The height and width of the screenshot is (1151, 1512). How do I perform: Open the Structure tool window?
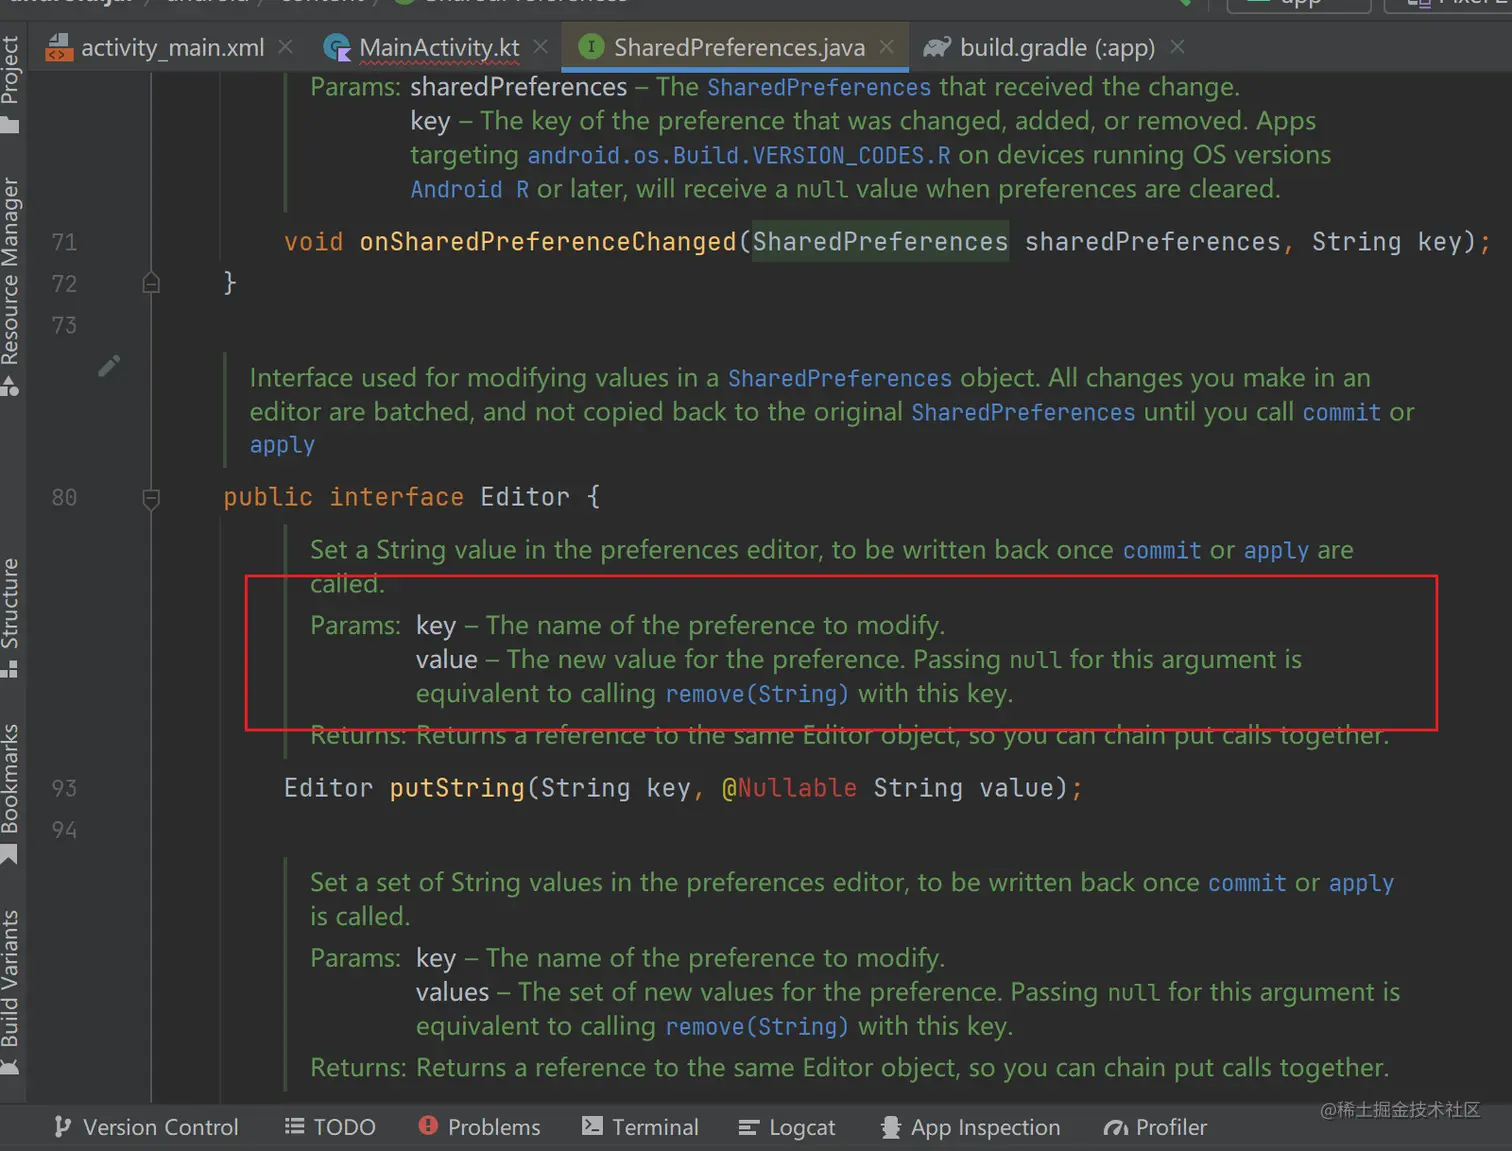(x=11, y=617)
